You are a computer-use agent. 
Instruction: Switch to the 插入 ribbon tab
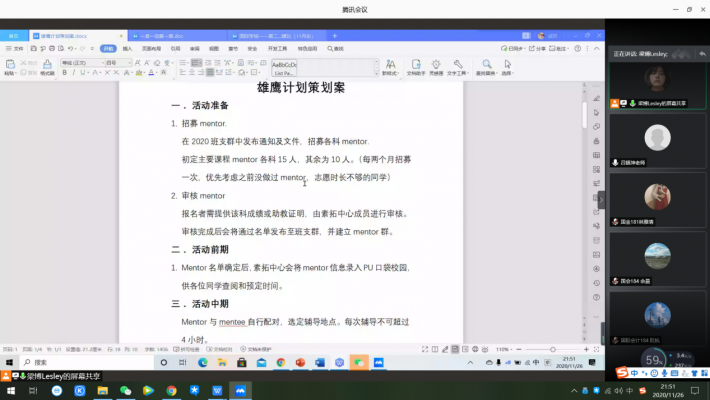click(128, 48)
